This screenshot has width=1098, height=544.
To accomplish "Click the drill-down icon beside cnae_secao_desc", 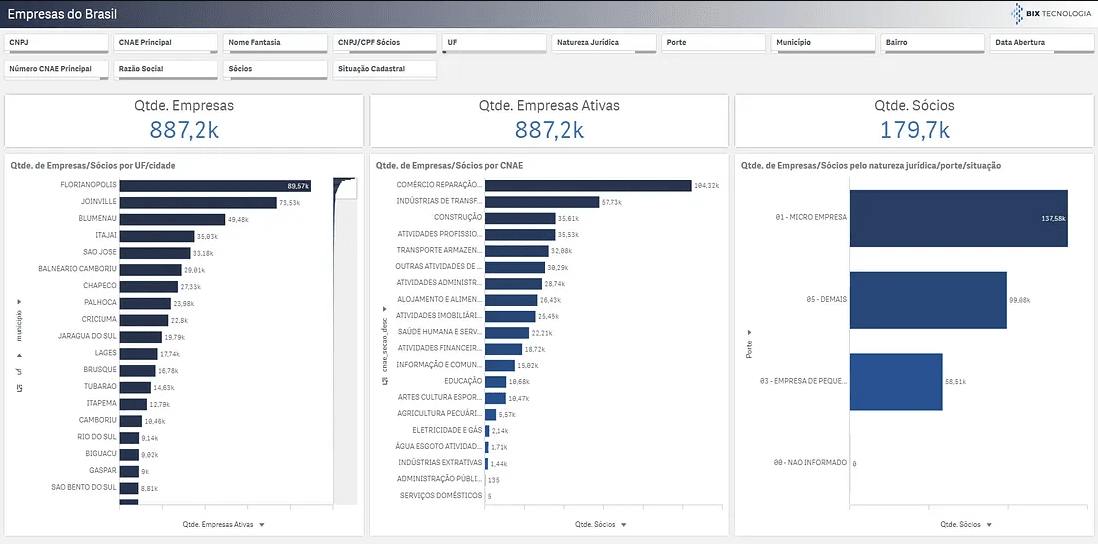I will click(384, 381).
